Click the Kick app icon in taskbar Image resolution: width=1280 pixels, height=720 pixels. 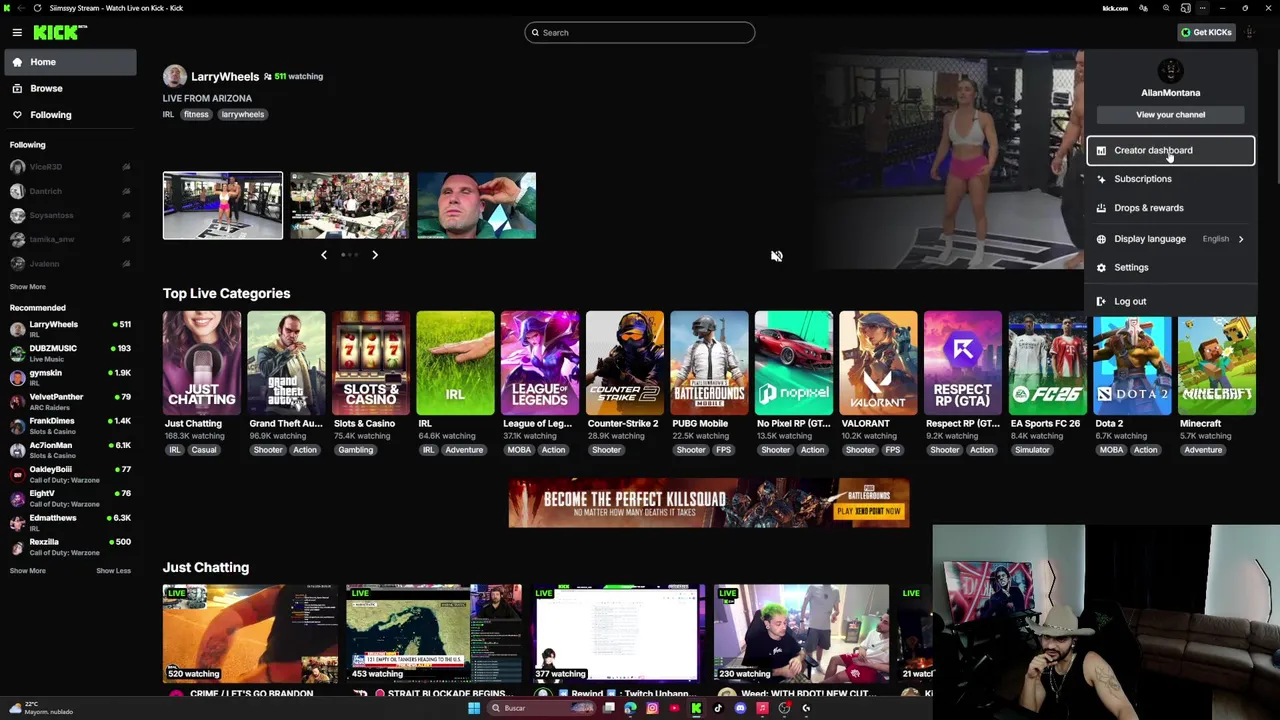696,708
